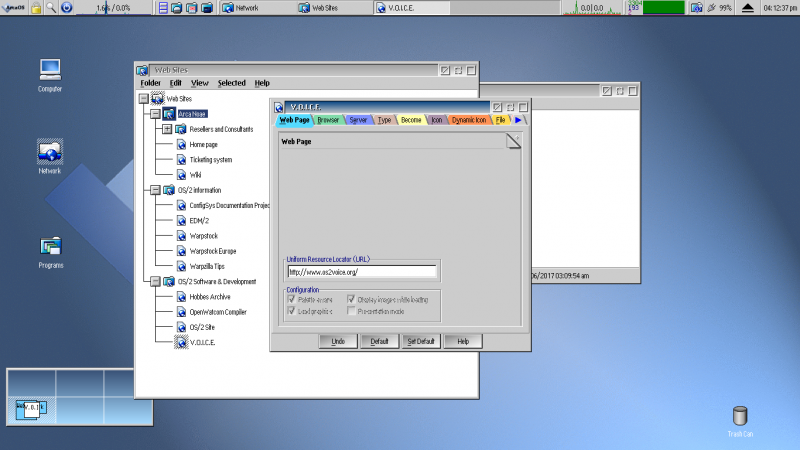Click the battery plug power icon

(712, 8)
